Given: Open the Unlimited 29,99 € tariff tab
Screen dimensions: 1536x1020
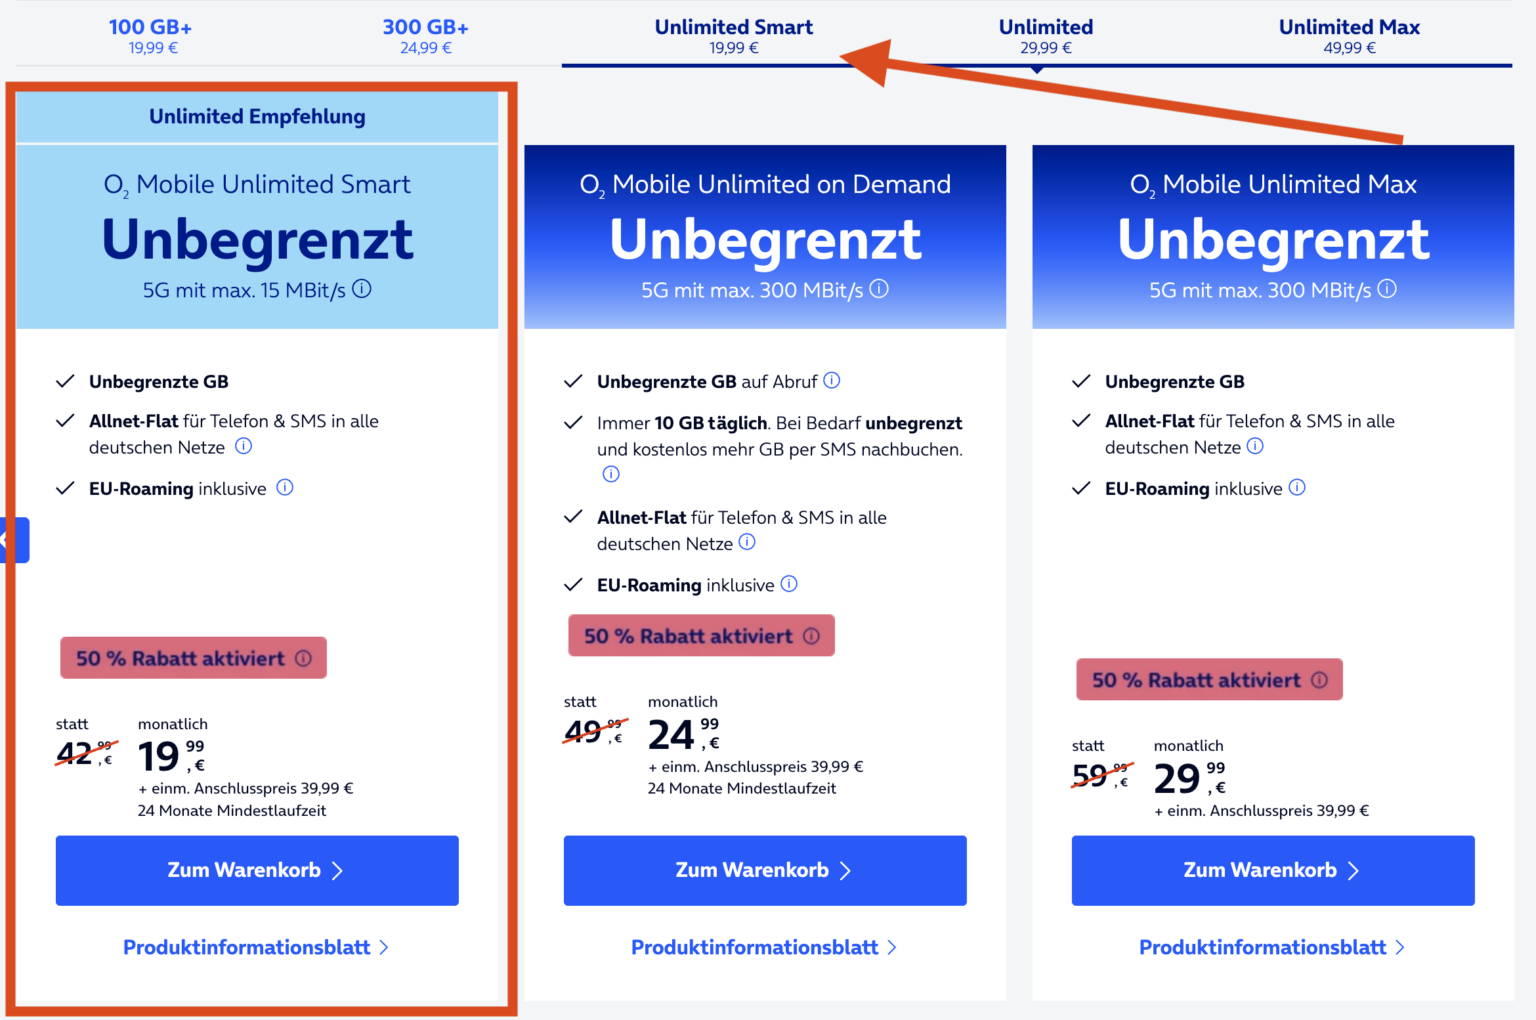Looking at the screenshot, I should tap(1046, 33).
